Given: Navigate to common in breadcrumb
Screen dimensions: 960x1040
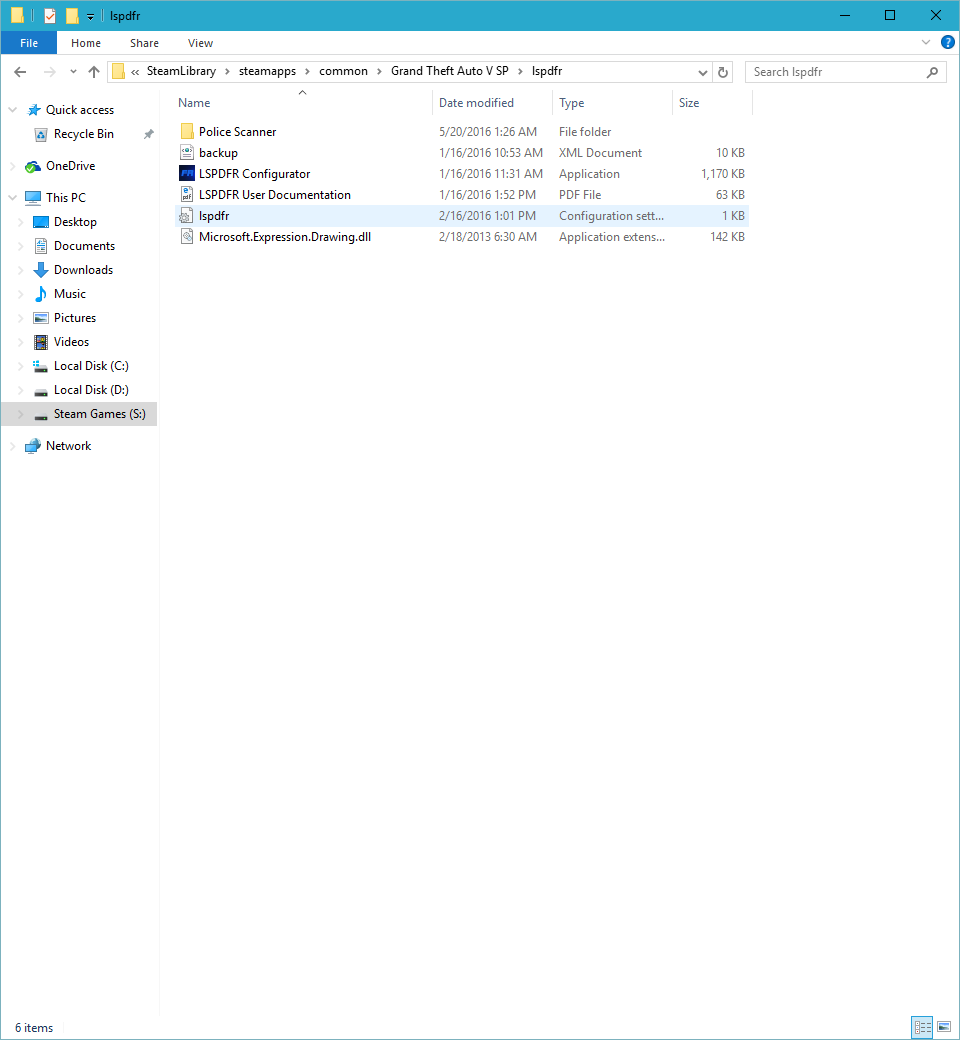Looking at the screenshot, I should 343,71.
